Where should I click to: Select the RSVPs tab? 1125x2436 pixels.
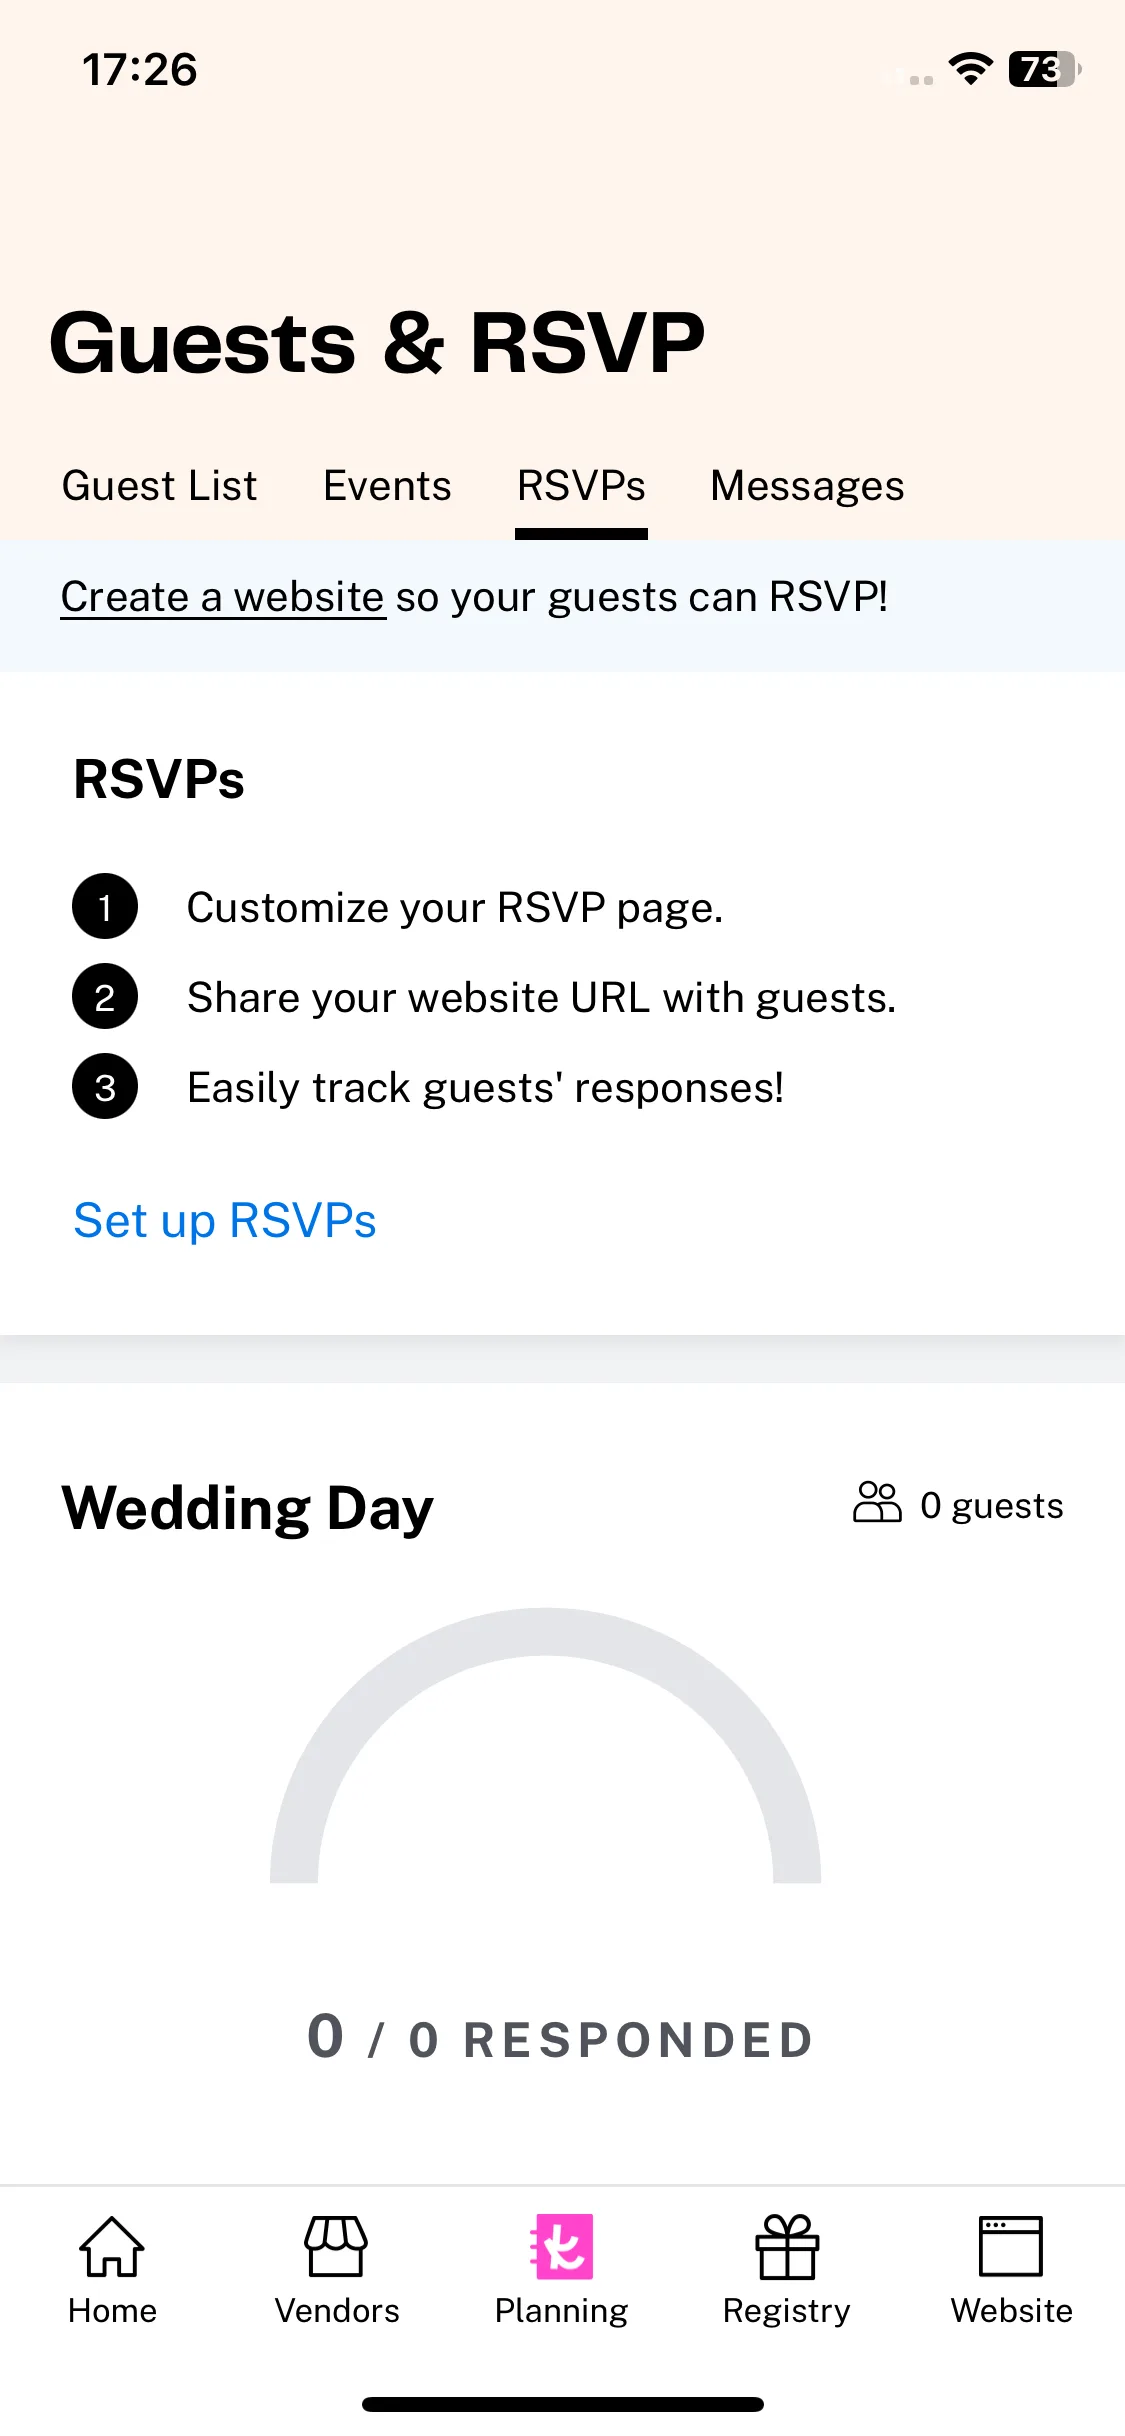tap(581, 486)
